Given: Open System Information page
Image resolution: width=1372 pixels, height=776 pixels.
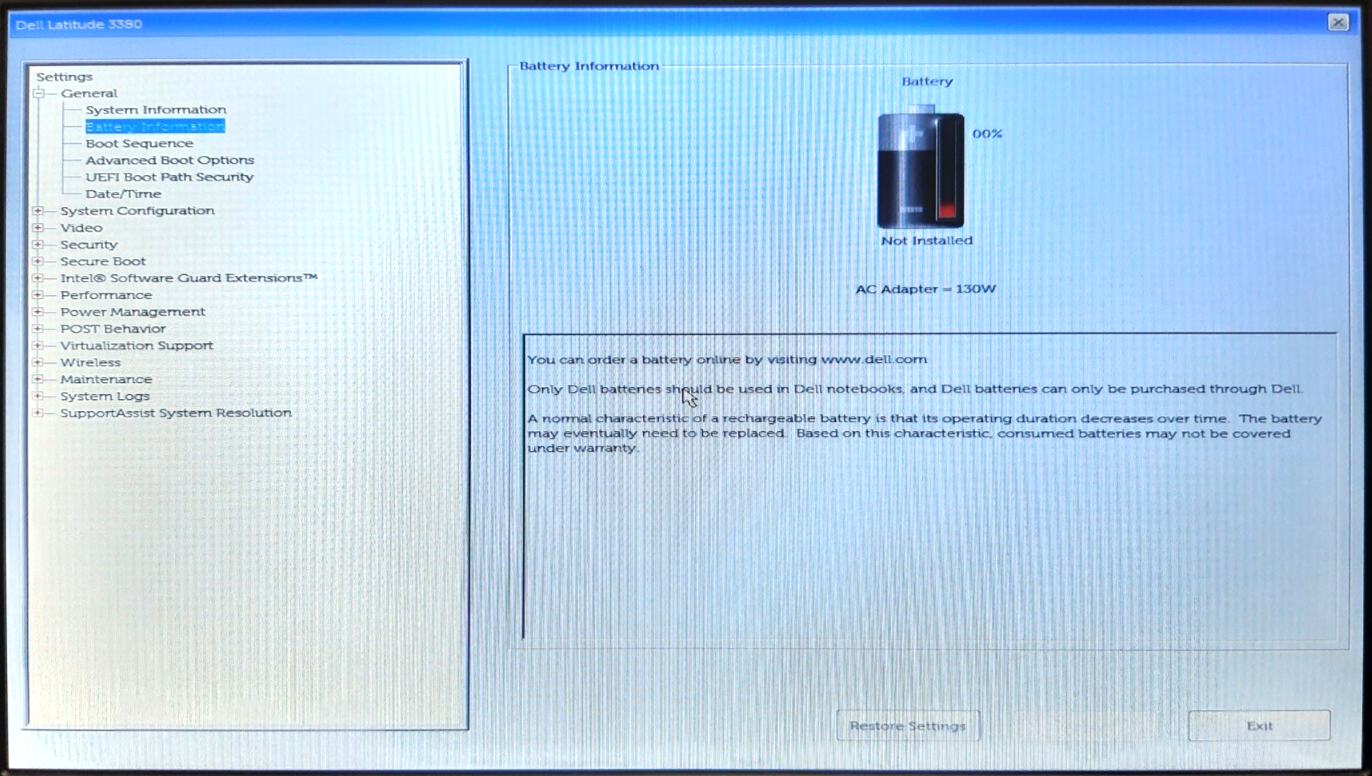Looking at the screenshot, I should tap(156, 110).
